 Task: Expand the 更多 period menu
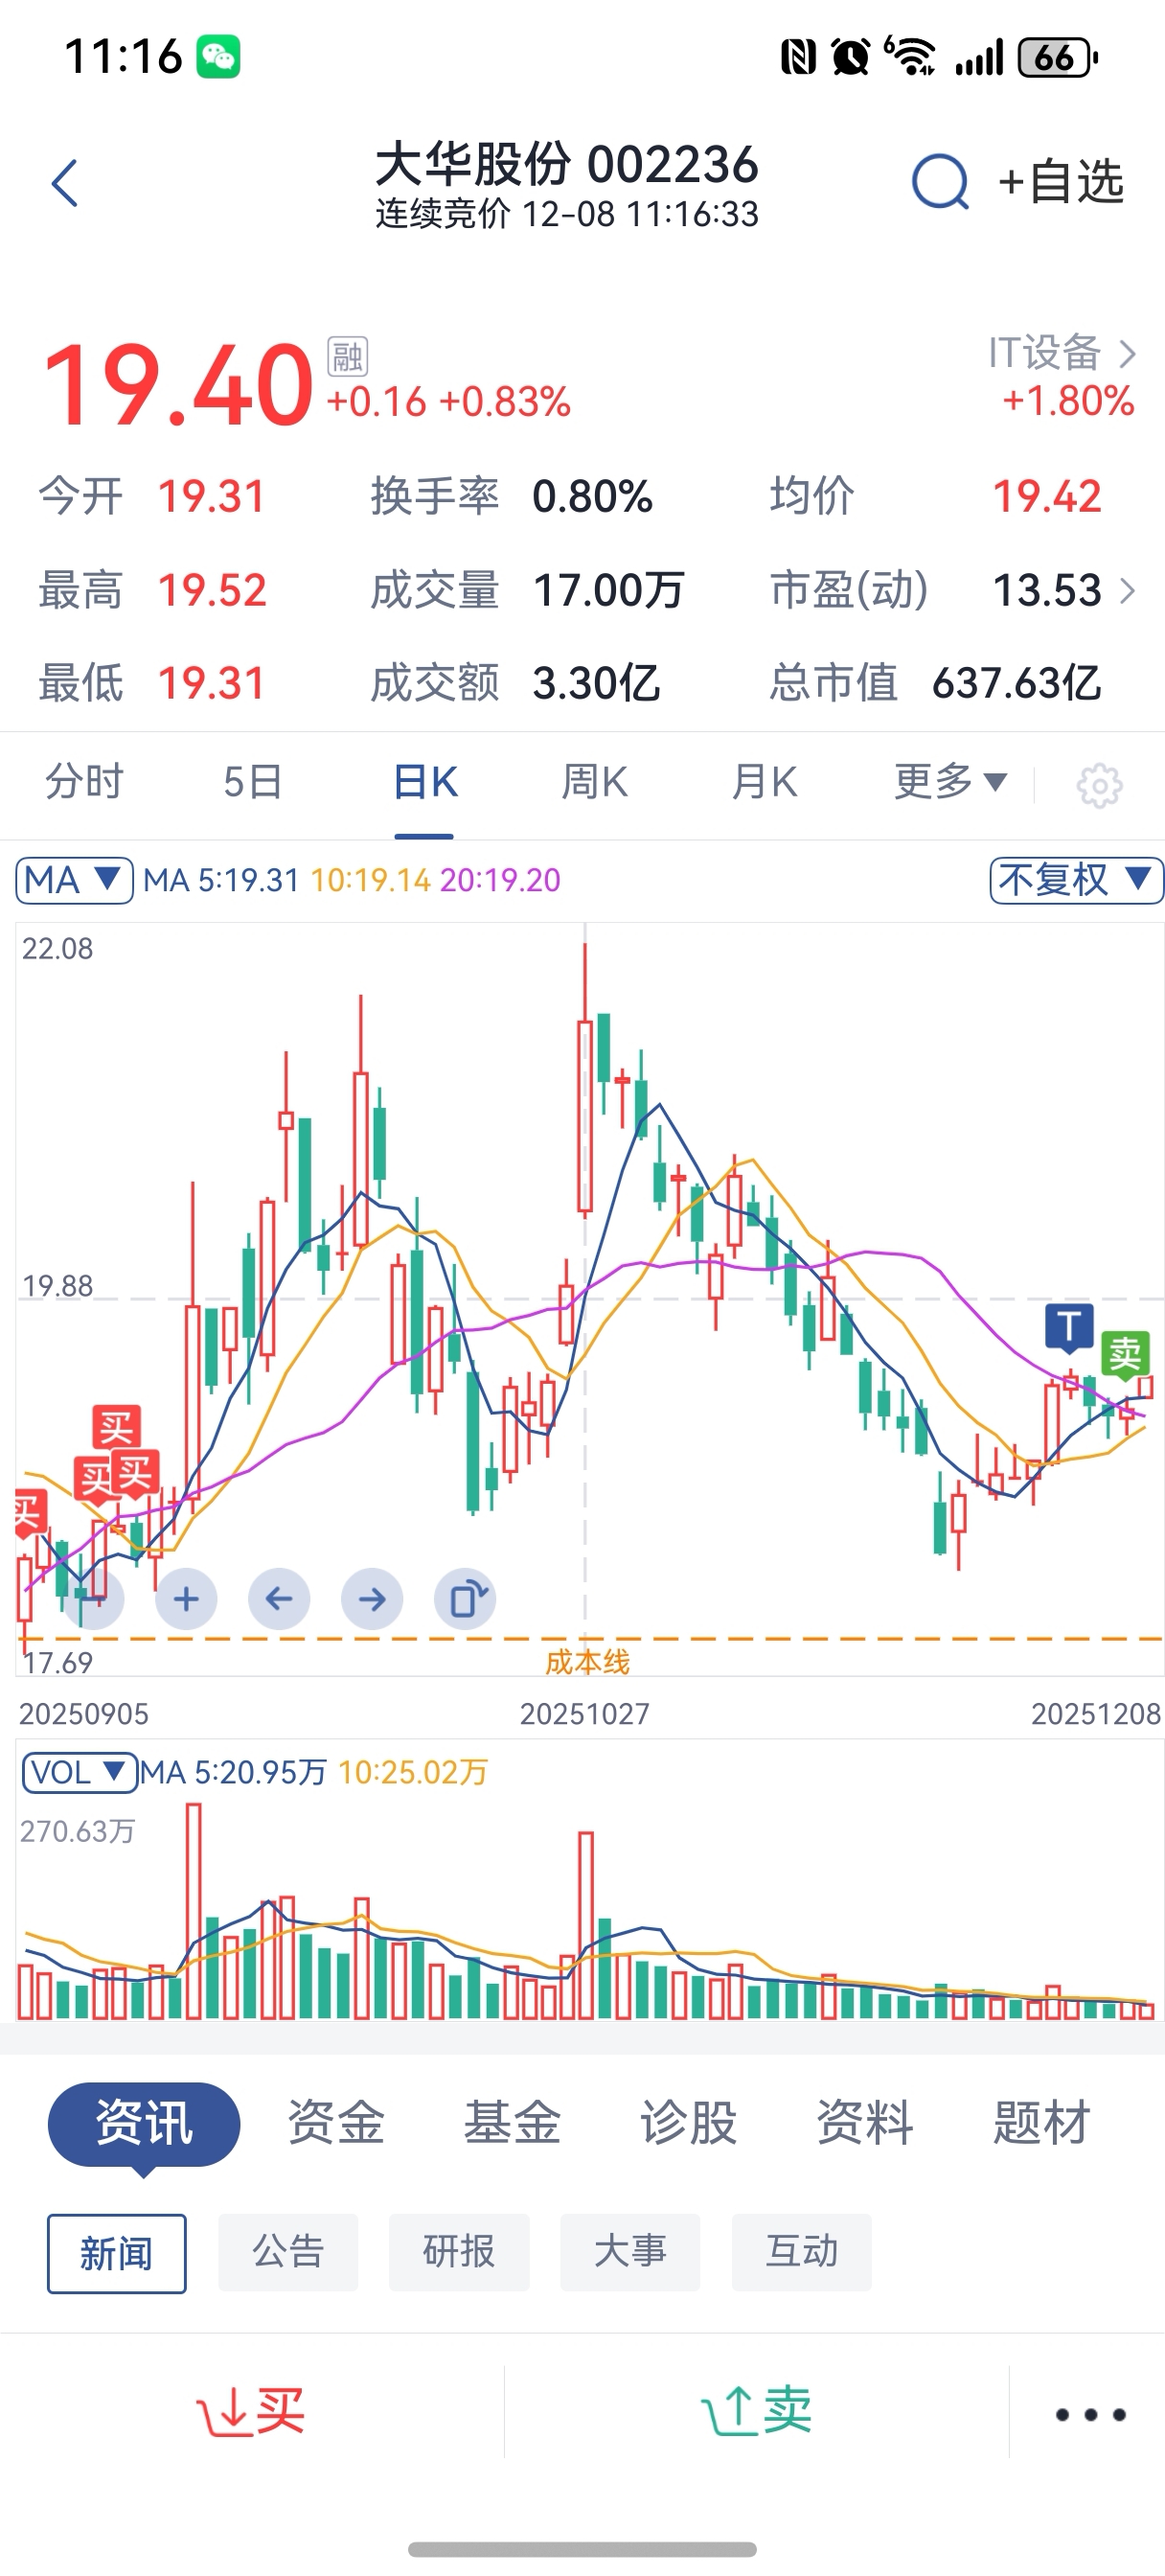(x=950, y=782)
